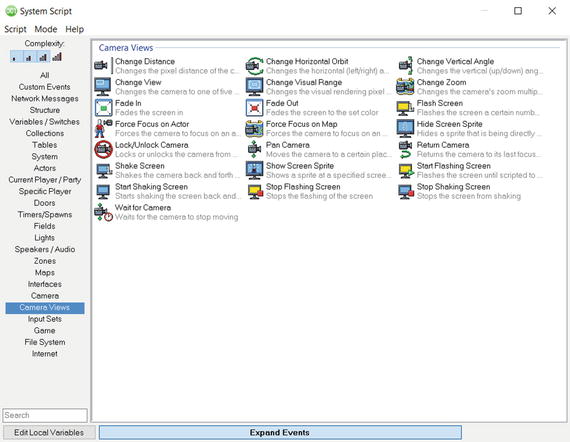Viewport: 570px width, 442px height.
Task: Select the Speakers / Audio category
Action: click(x=45, y=249)
